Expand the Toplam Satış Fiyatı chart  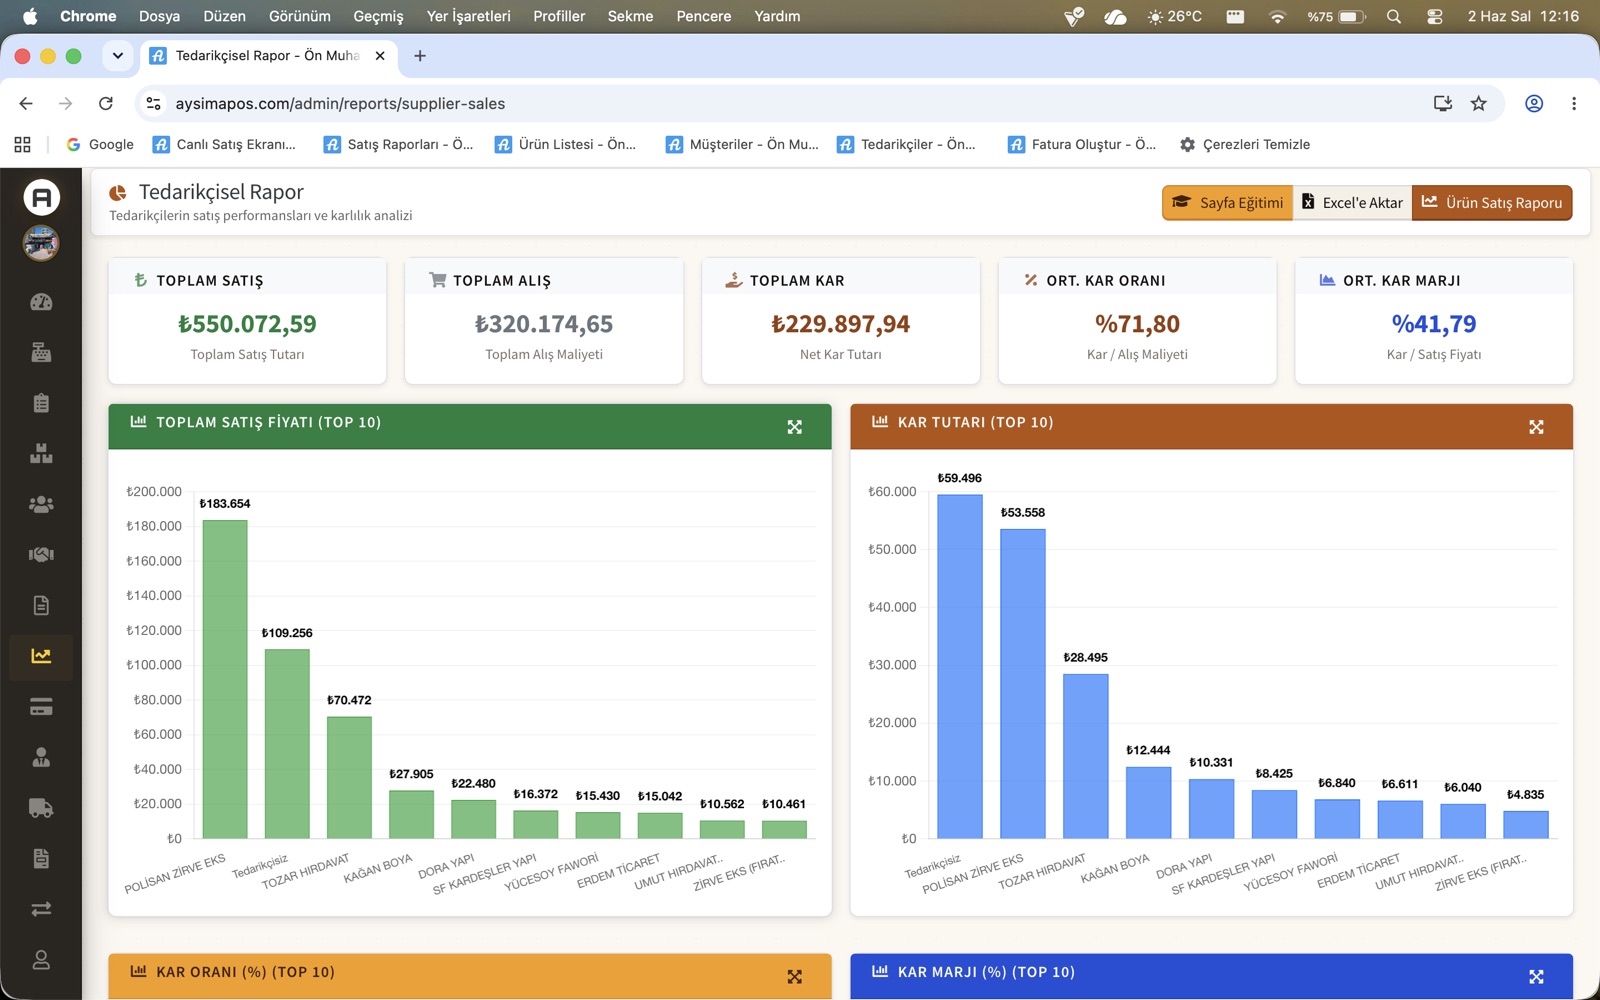[795, 427]
